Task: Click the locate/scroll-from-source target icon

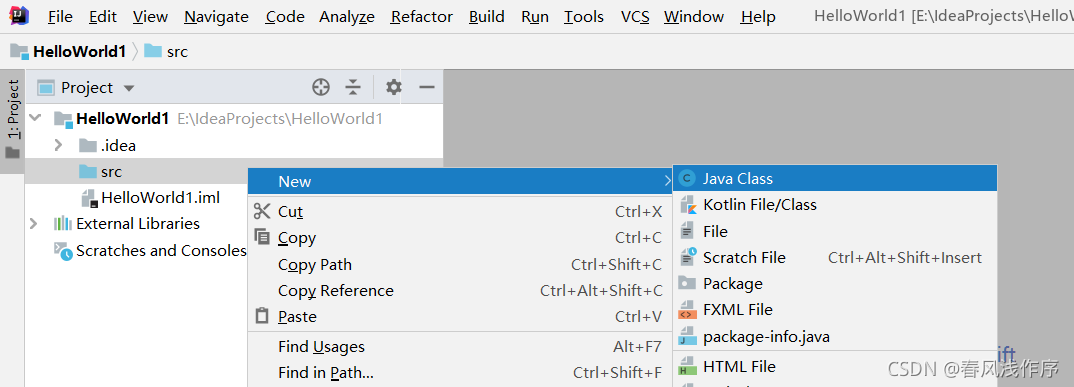Action: pos(321,87)
